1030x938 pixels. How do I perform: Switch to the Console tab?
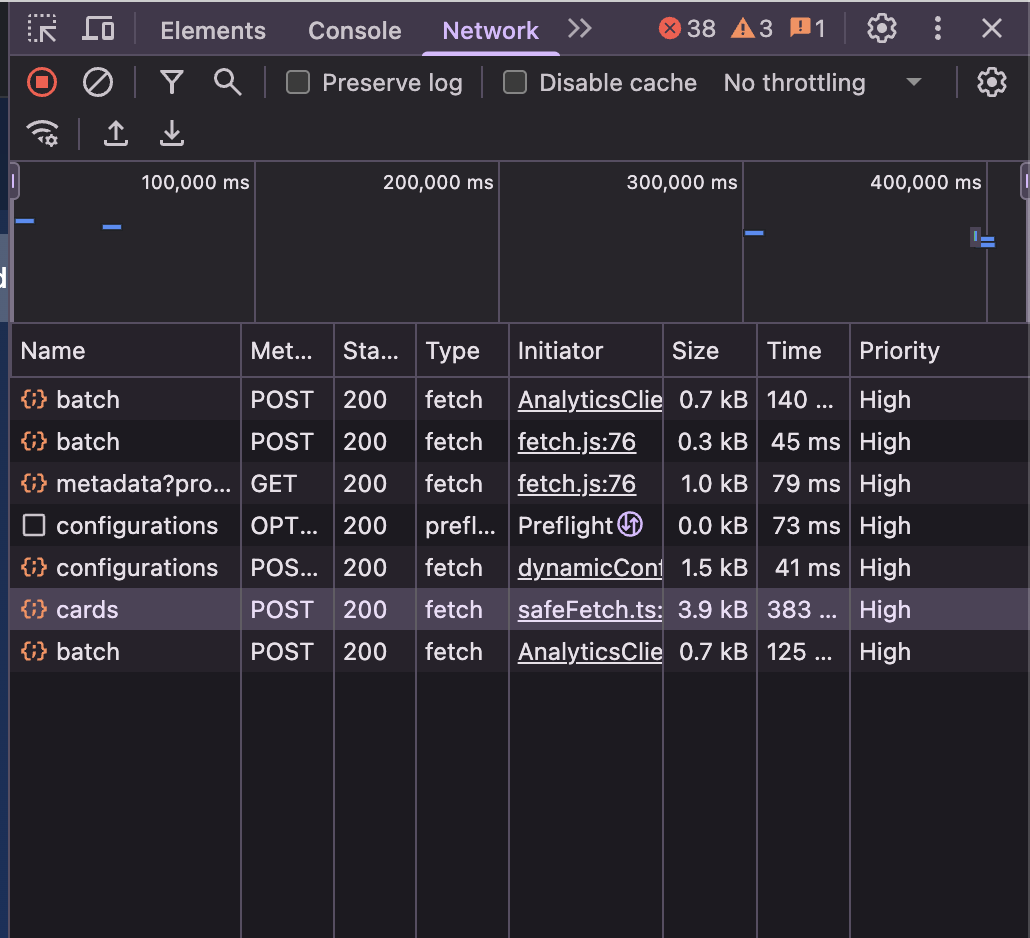(355, 31)
